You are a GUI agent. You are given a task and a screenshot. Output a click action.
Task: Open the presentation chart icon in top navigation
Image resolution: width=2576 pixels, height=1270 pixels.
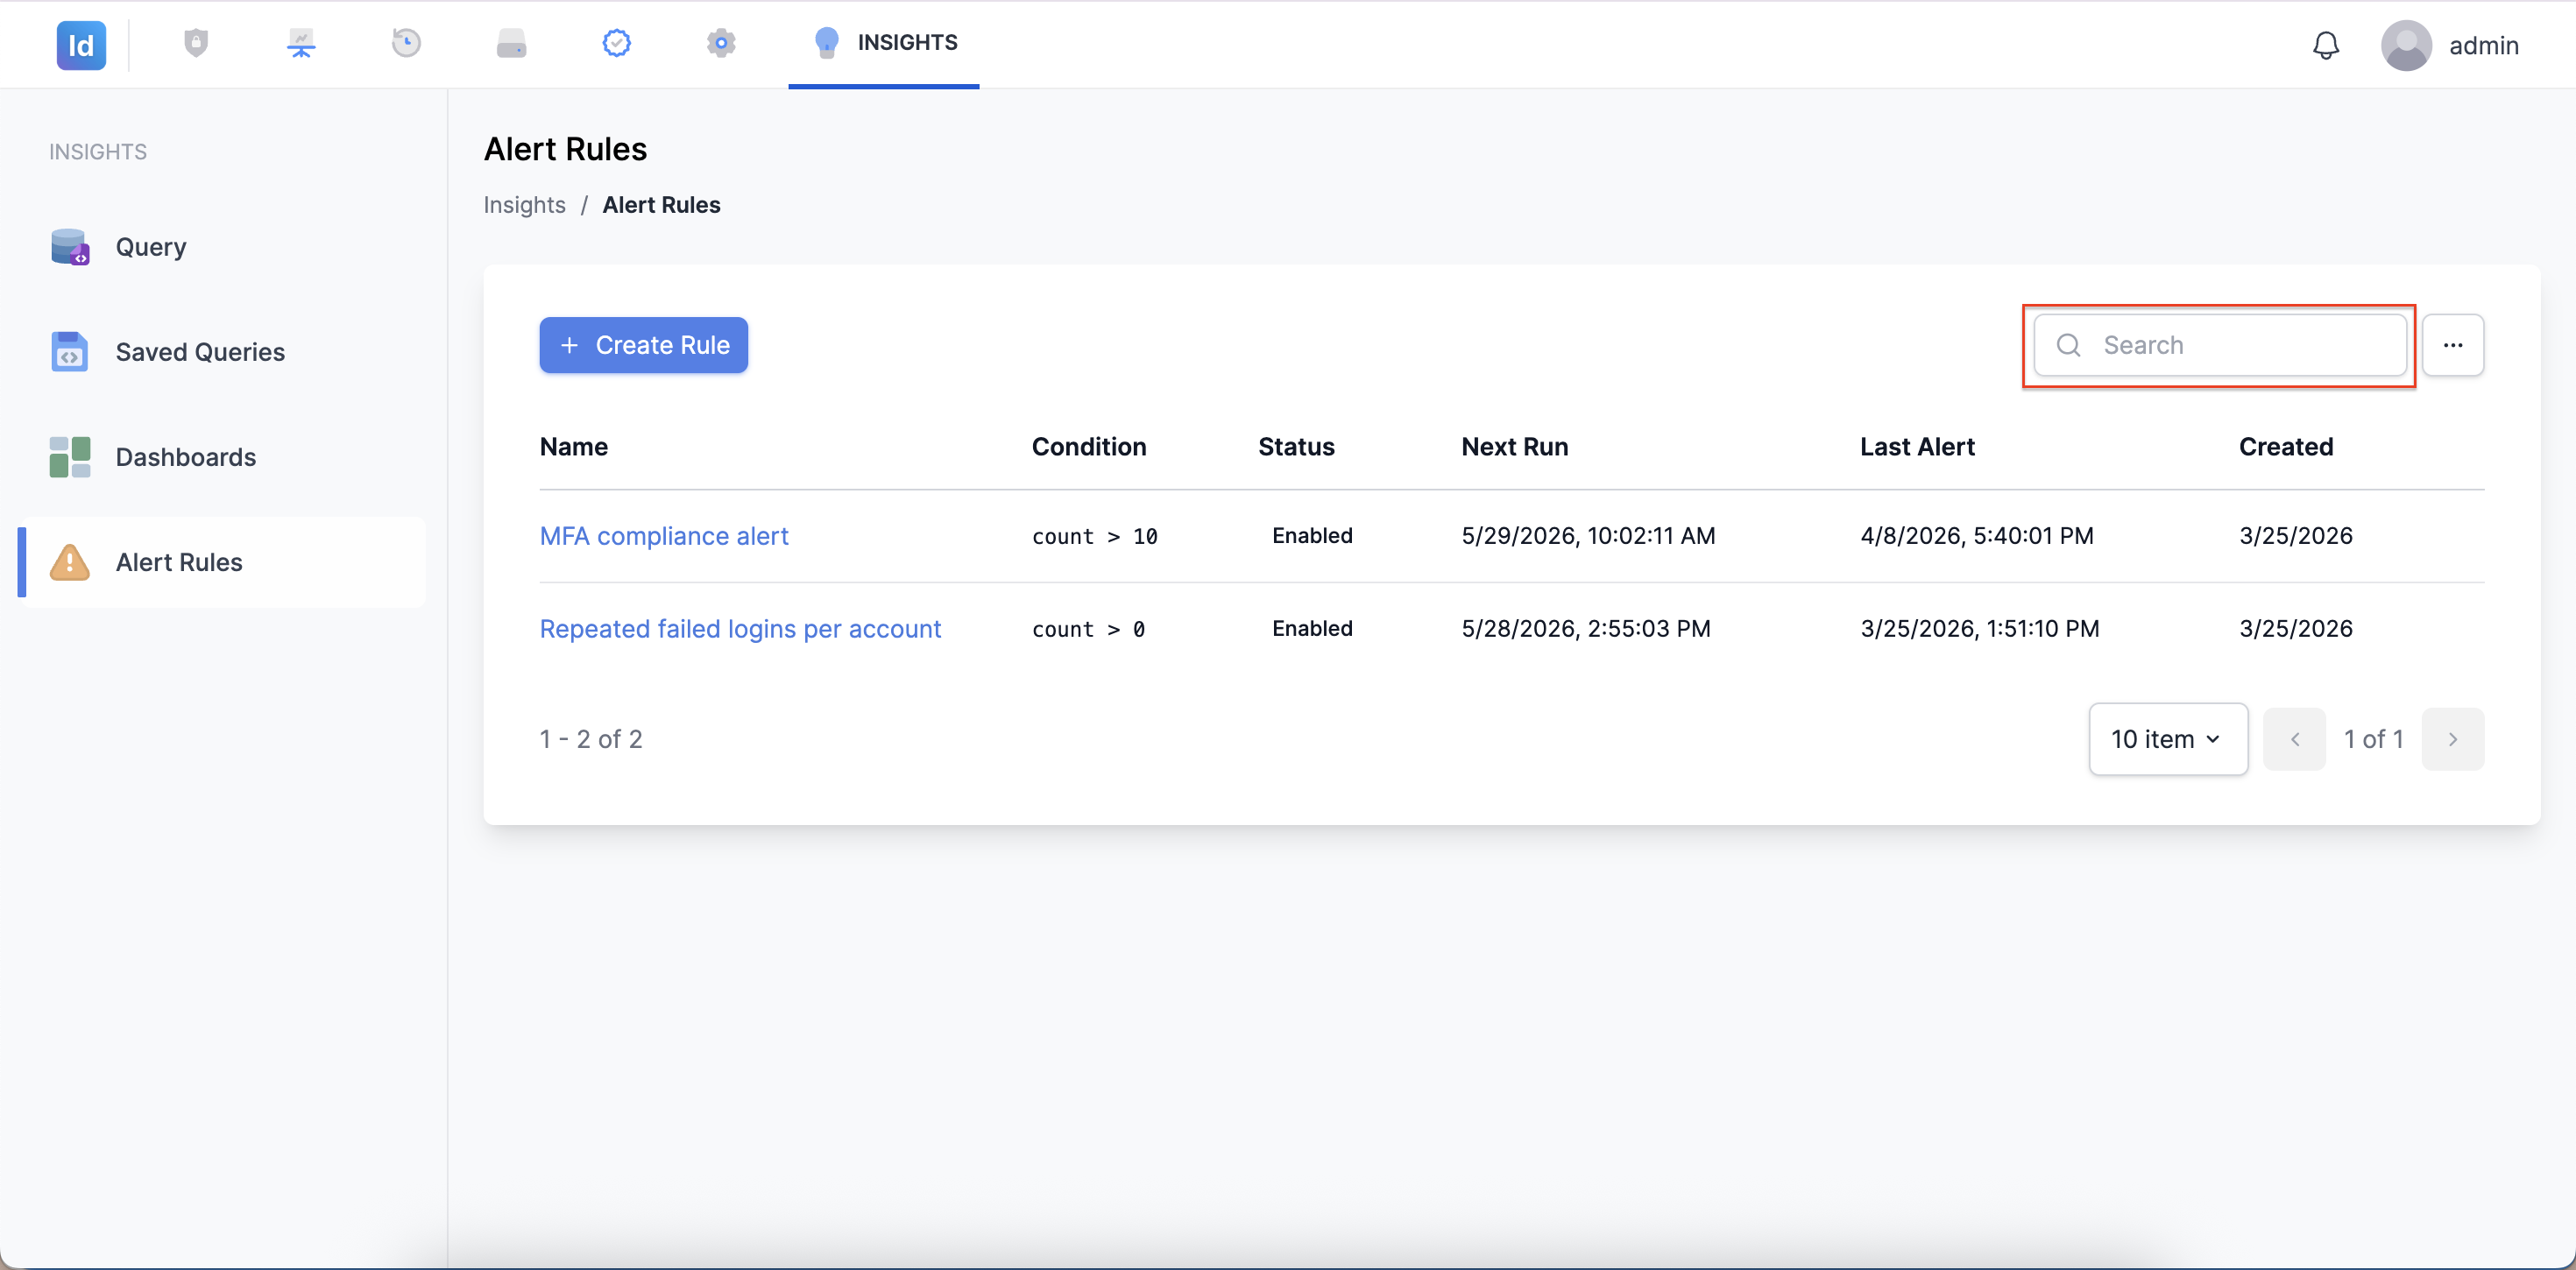(301, 43)
